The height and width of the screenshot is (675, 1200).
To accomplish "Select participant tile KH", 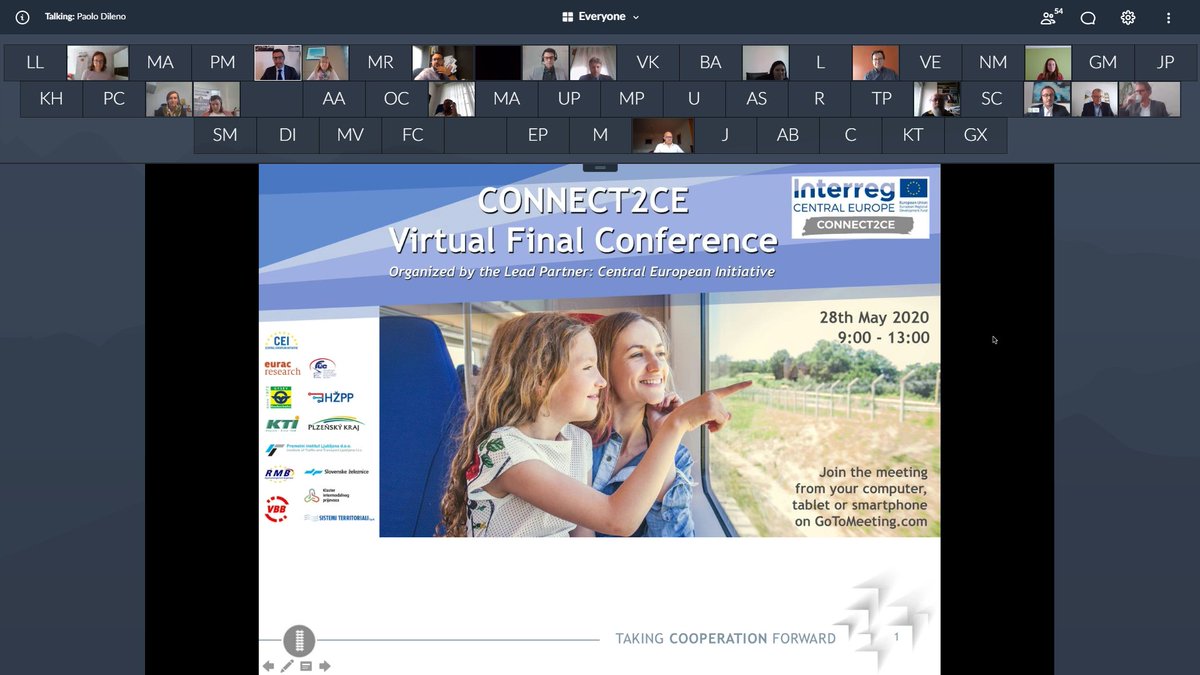I will tap(51, 99).
